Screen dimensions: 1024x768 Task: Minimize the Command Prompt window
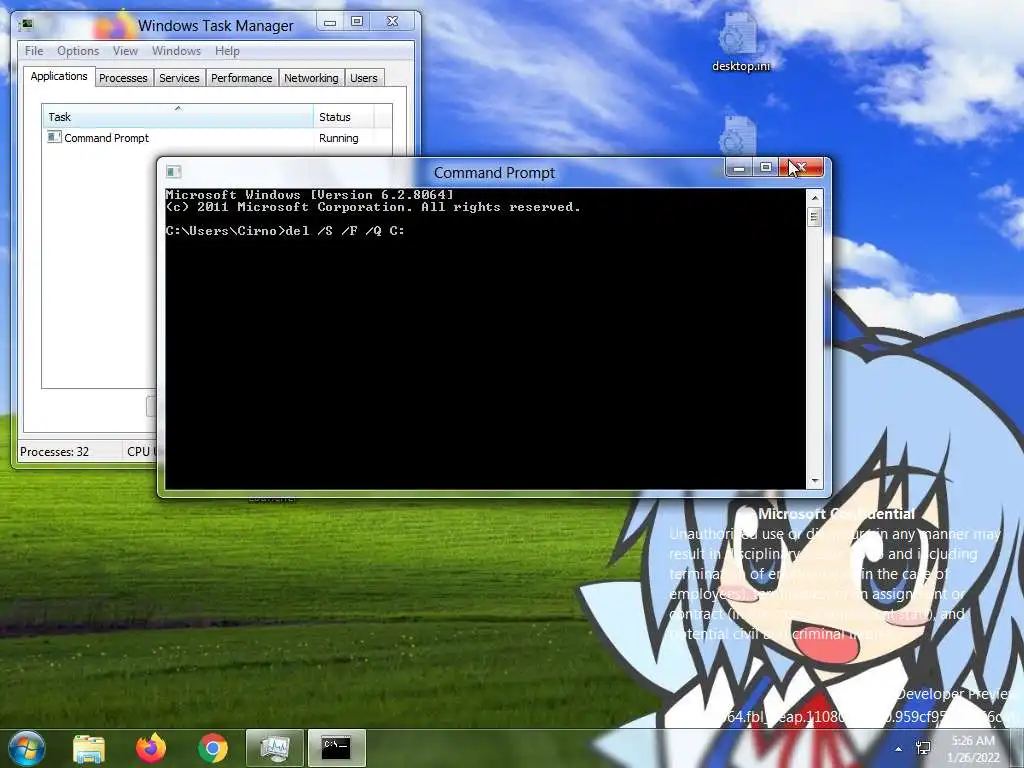pyautogui.click(x=739, y=168)
